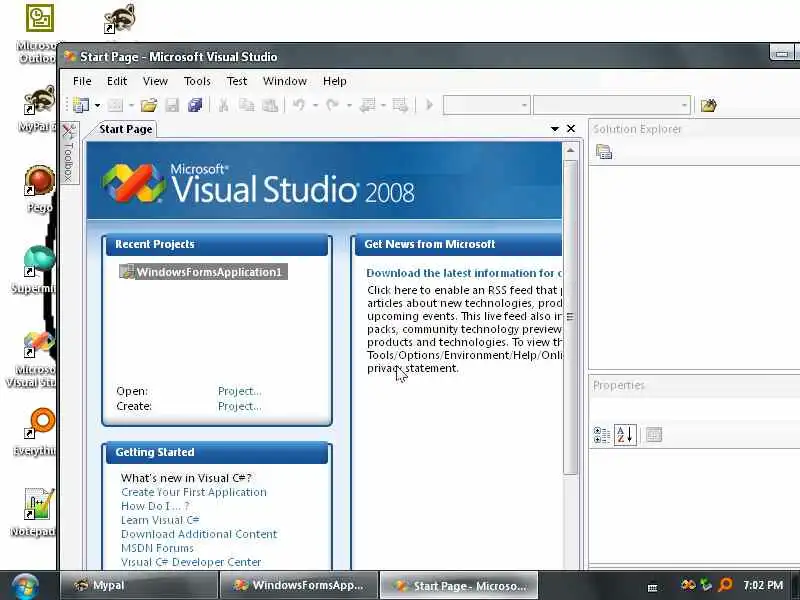Click the Solution Explorer Properties icon
Image resolution: width=800 pixels, height=600 pixels.
click(604, 152)
